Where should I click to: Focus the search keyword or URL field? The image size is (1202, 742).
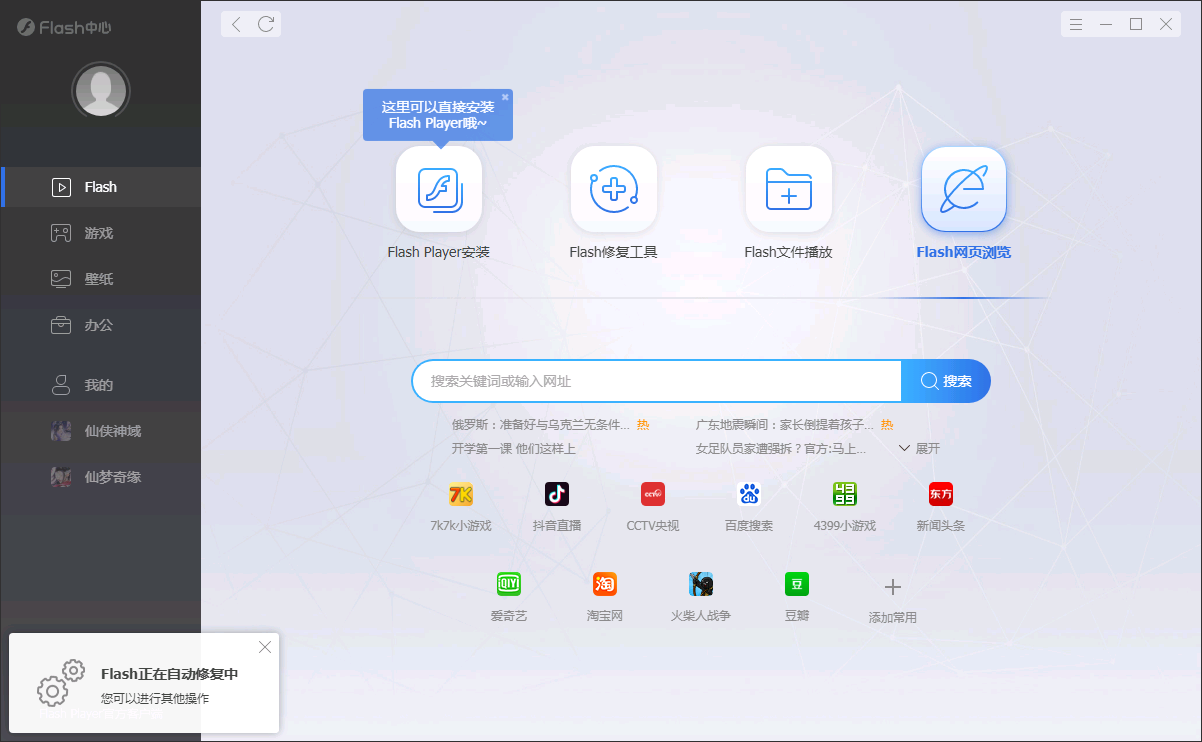[657, 381]
